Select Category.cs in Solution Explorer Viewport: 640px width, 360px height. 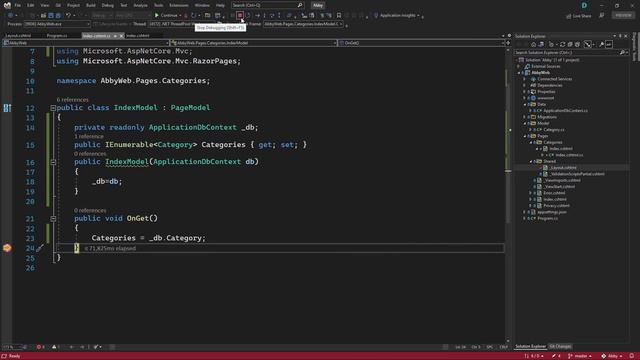553,130
